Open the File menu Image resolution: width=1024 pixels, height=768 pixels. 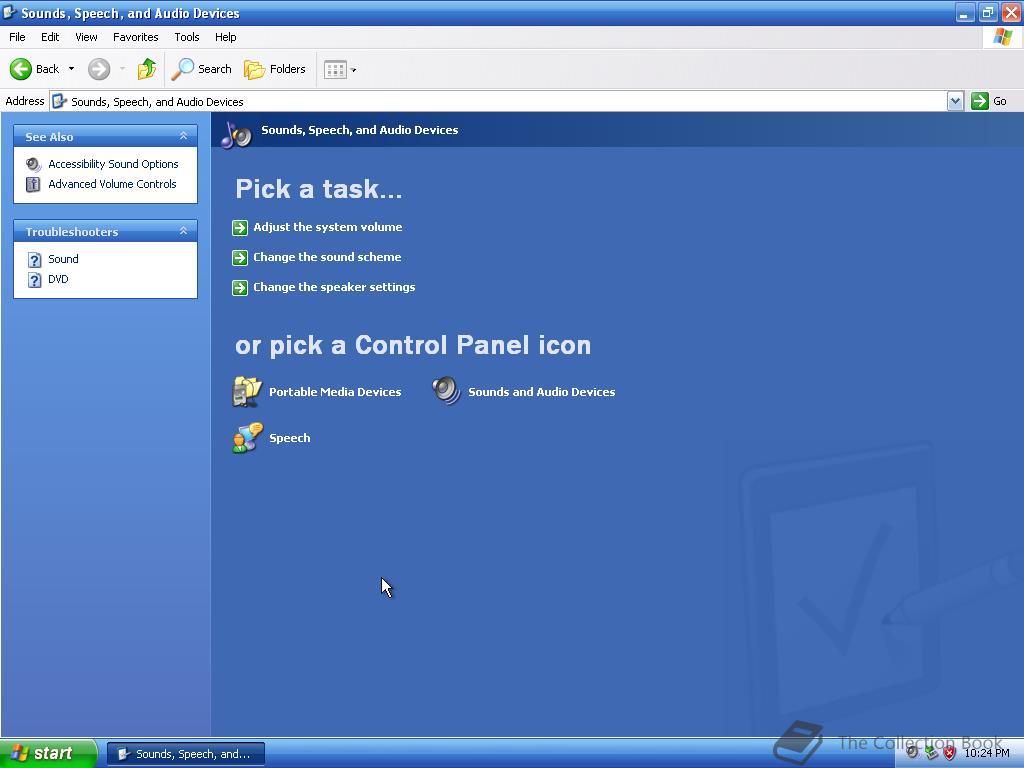[x=17, y=37]
